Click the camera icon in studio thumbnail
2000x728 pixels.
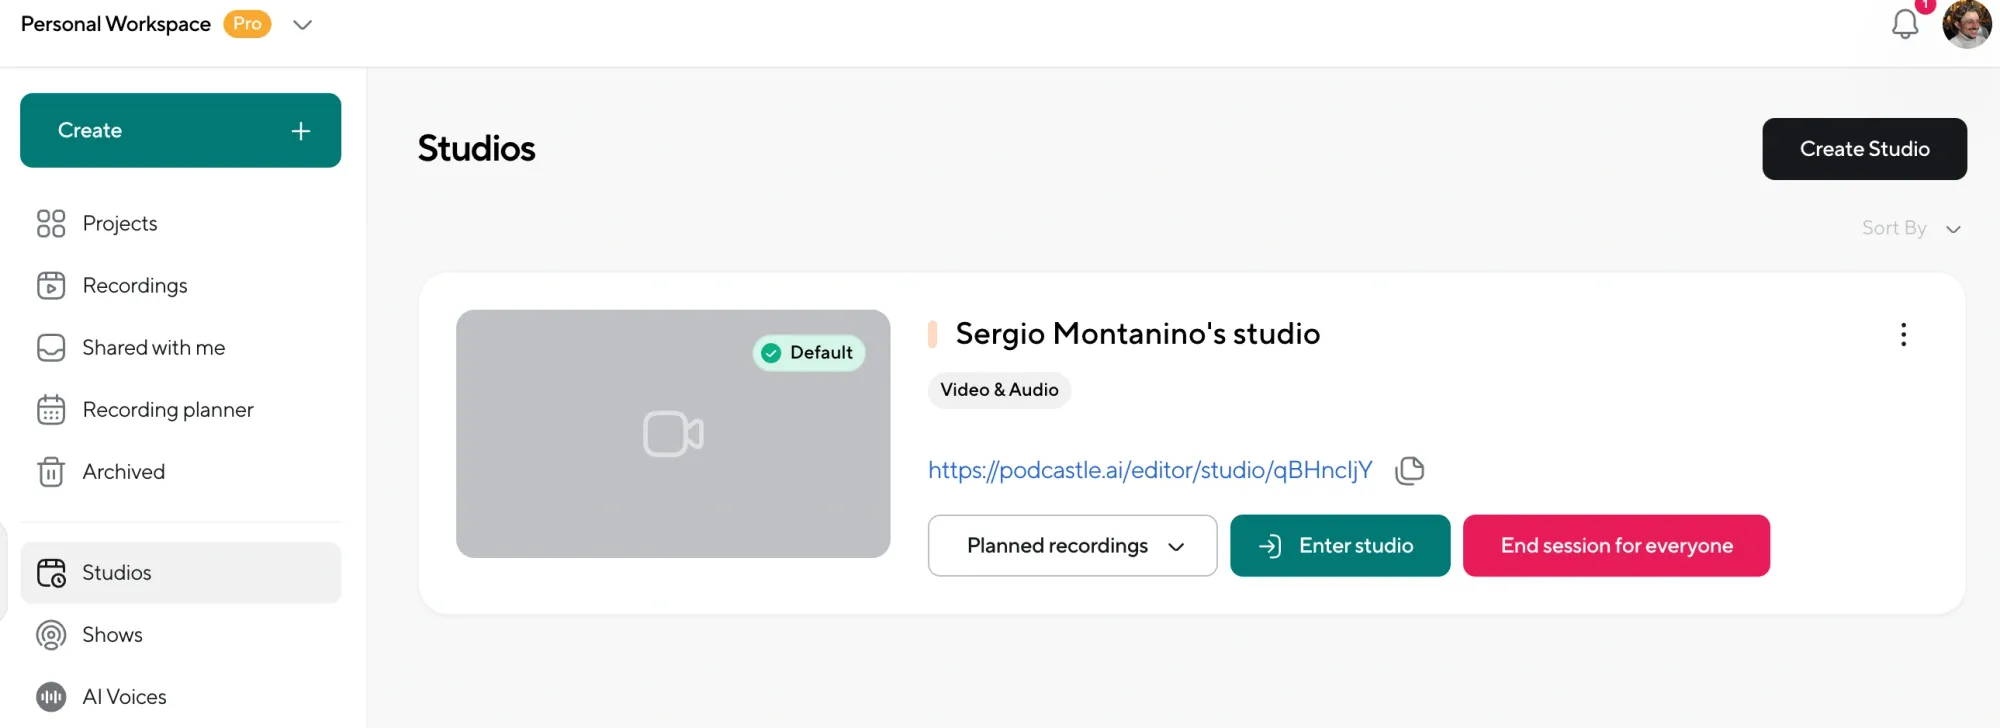[673, 434]
